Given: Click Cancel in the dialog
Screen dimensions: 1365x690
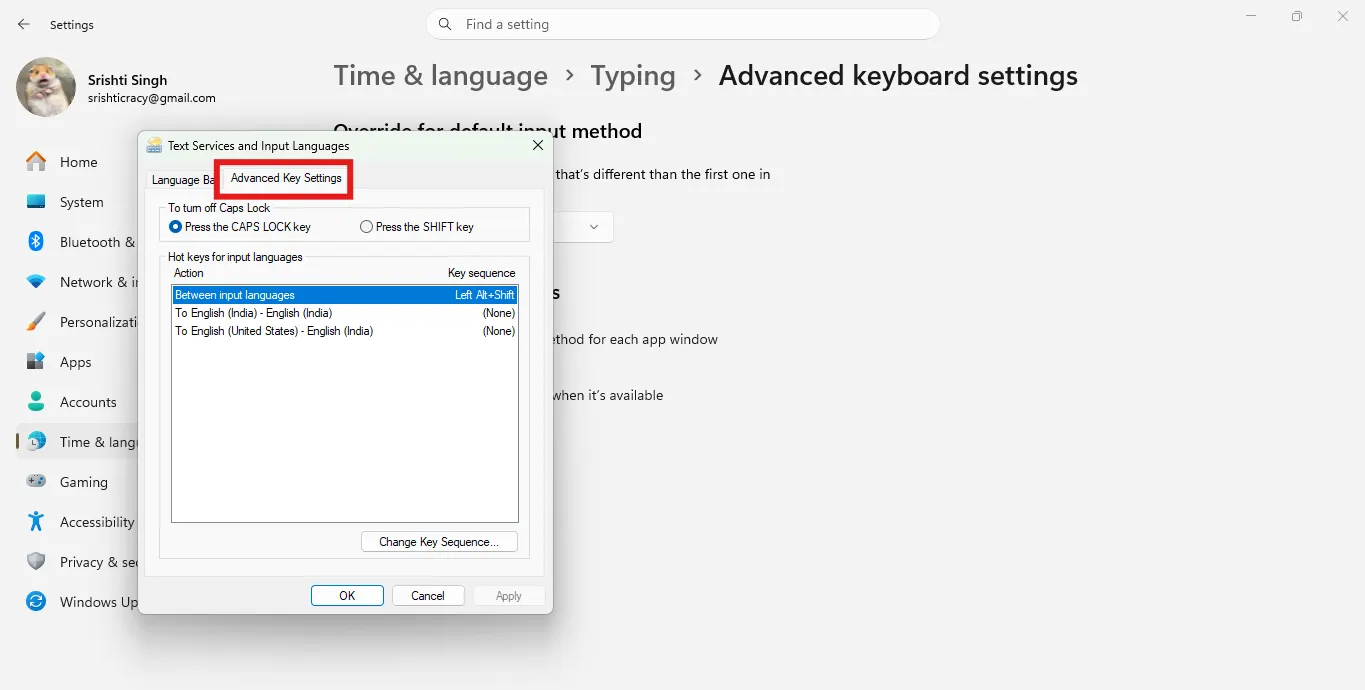Looking at the screenshot, I should 428,596.
